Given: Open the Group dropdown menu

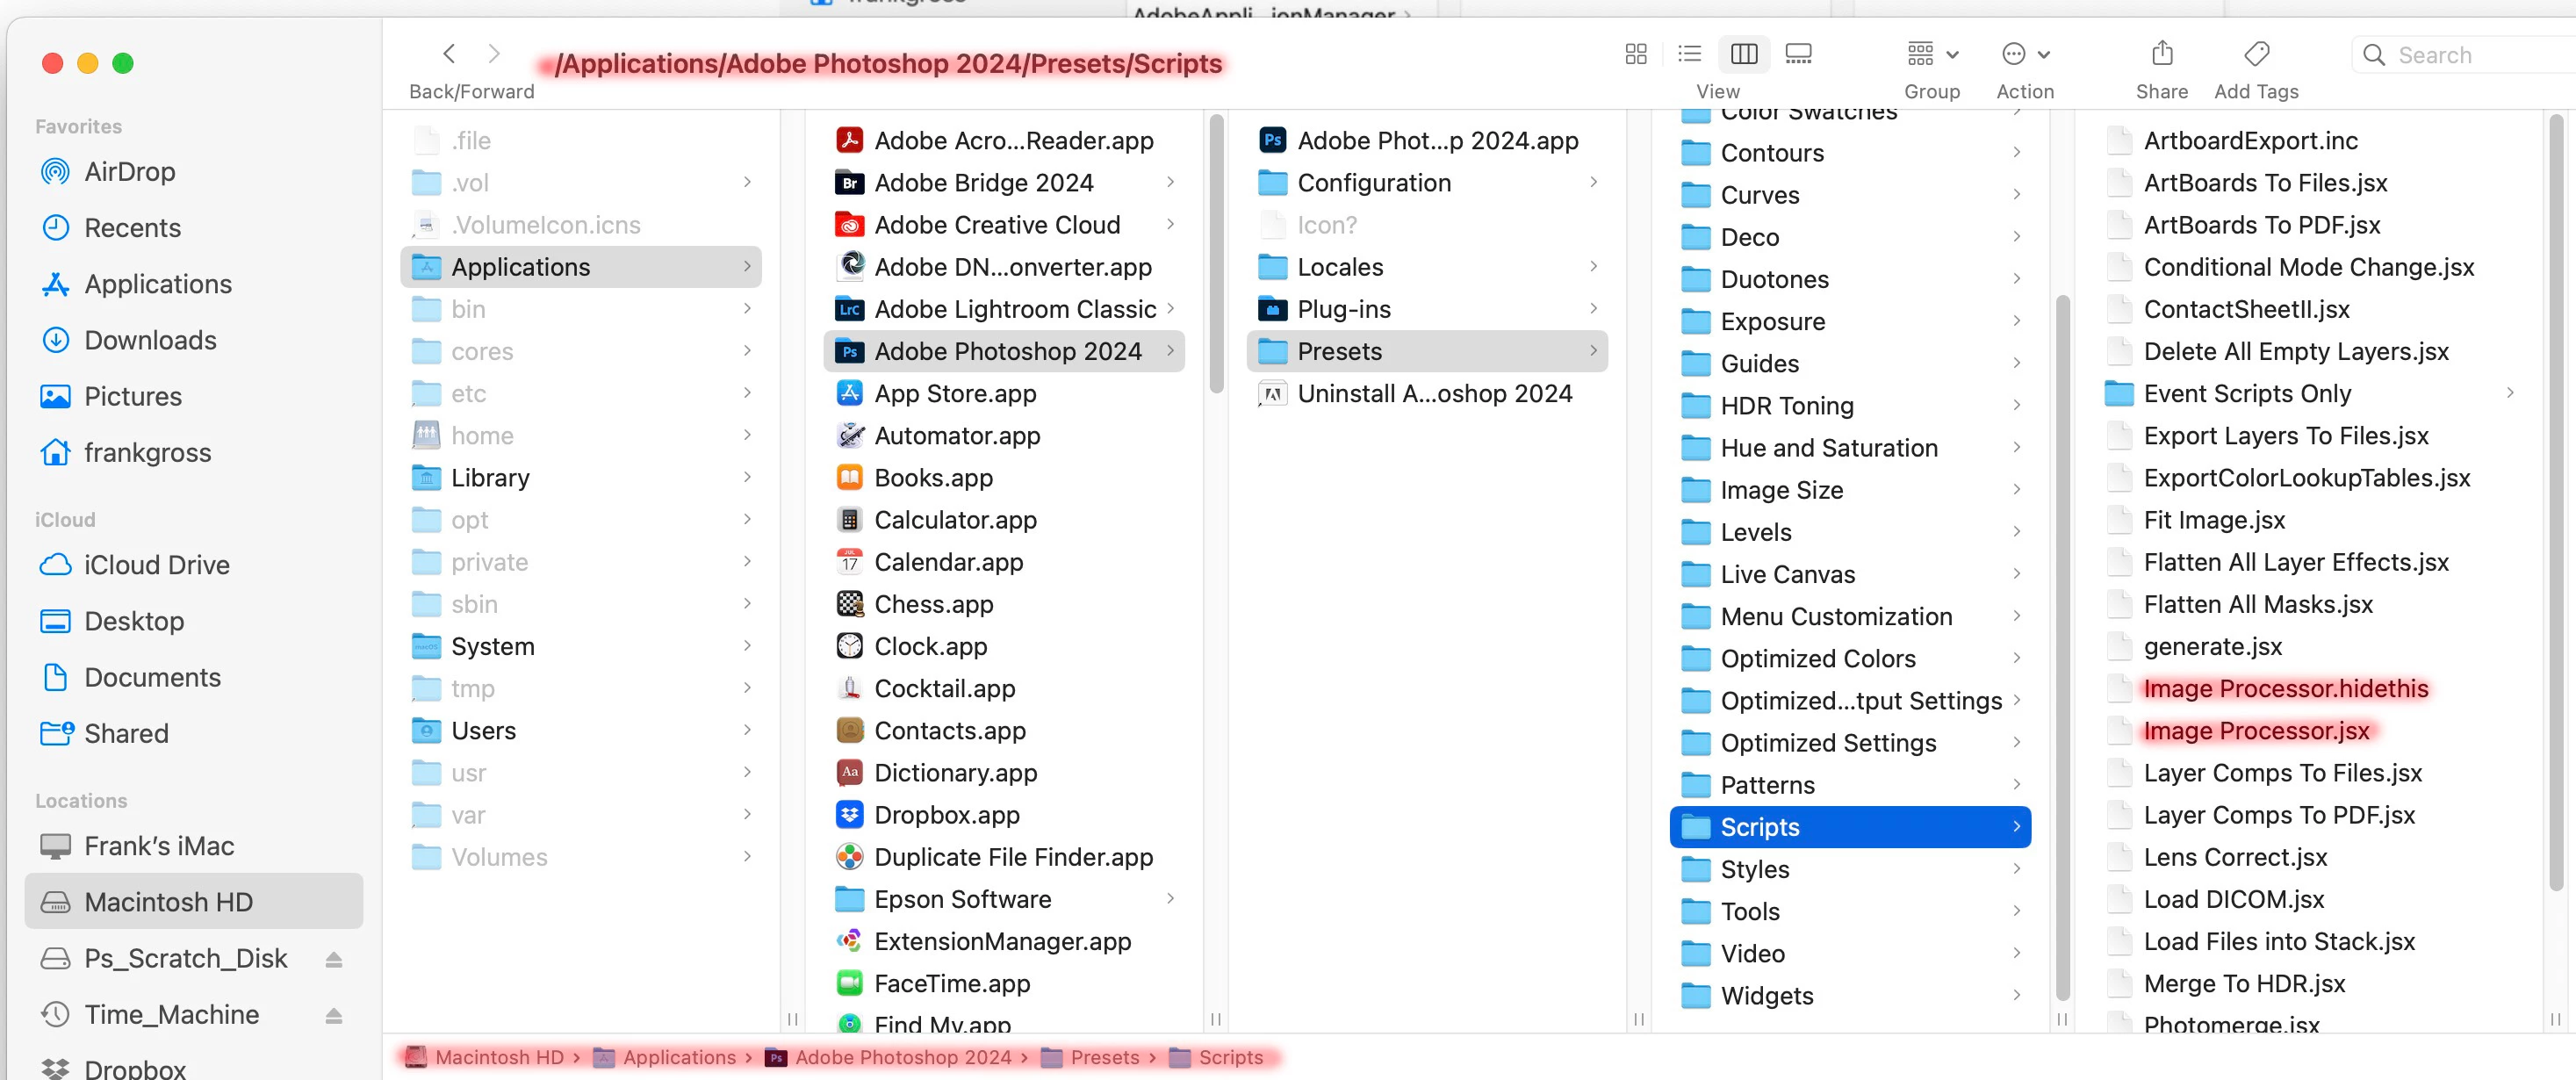Looking at the screenshot, I should pyautogui.click(x=1931, y=54).
